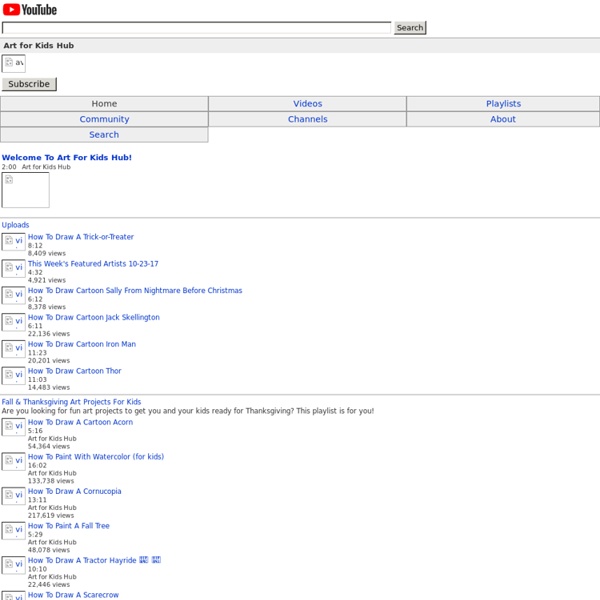
Task: Open Fall & Thanksgiving Art Projects For Kids playlist
Action: pos(71,401)
